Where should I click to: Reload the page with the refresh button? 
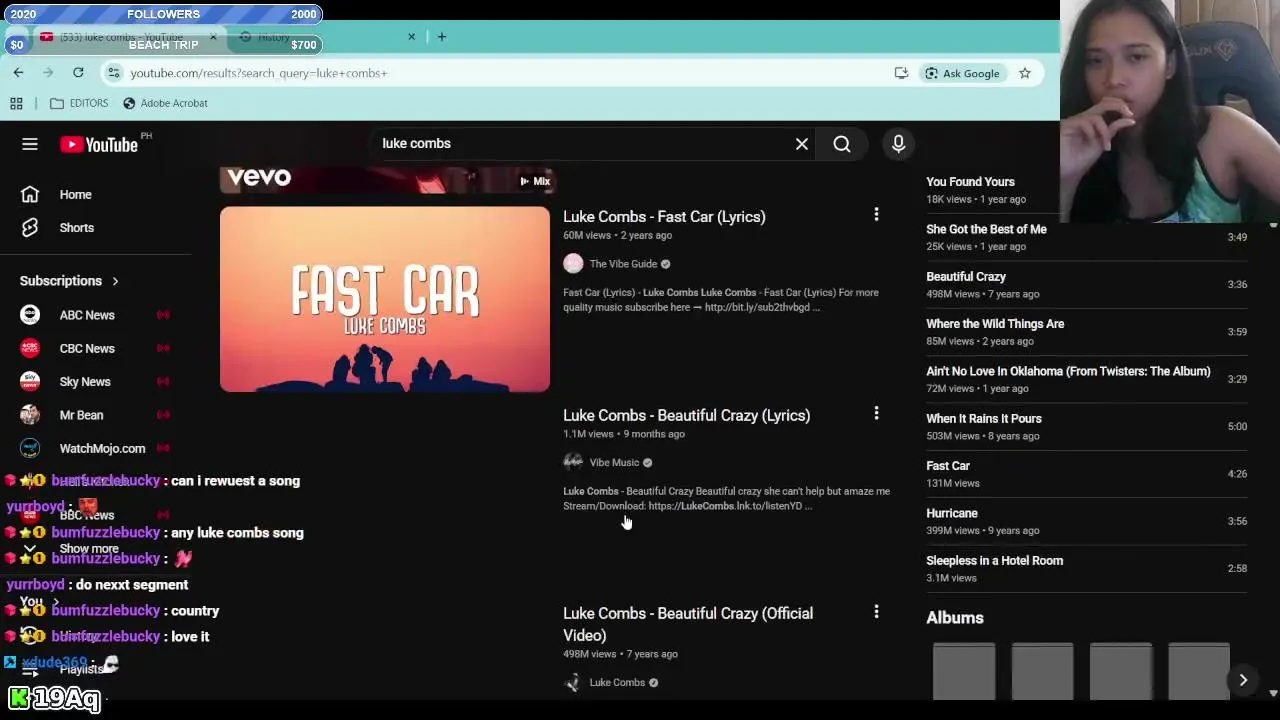pos(78,73)
